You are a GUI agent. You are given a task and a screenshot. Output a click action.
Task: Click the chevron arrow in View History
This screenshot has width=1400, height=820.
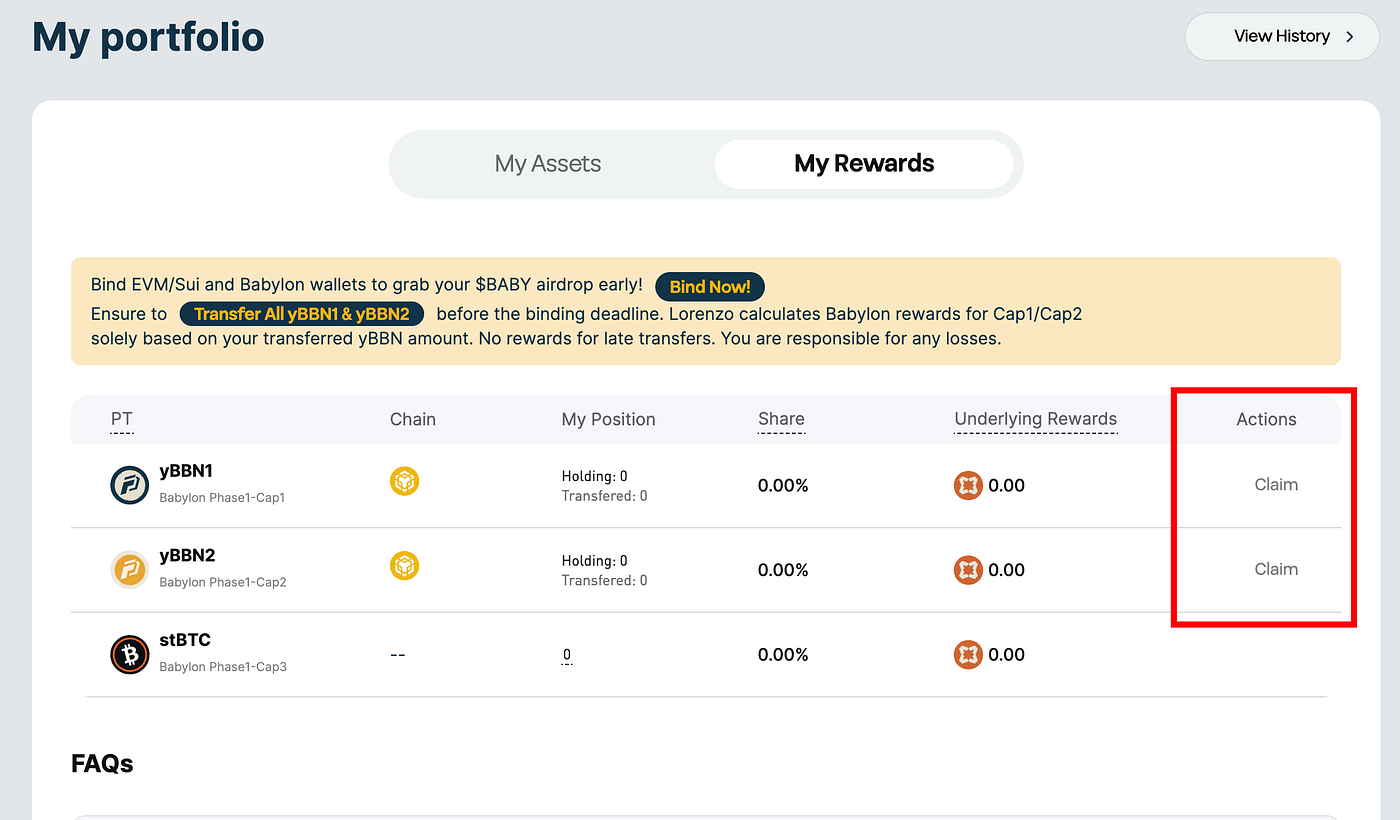tap(1349, 37)
